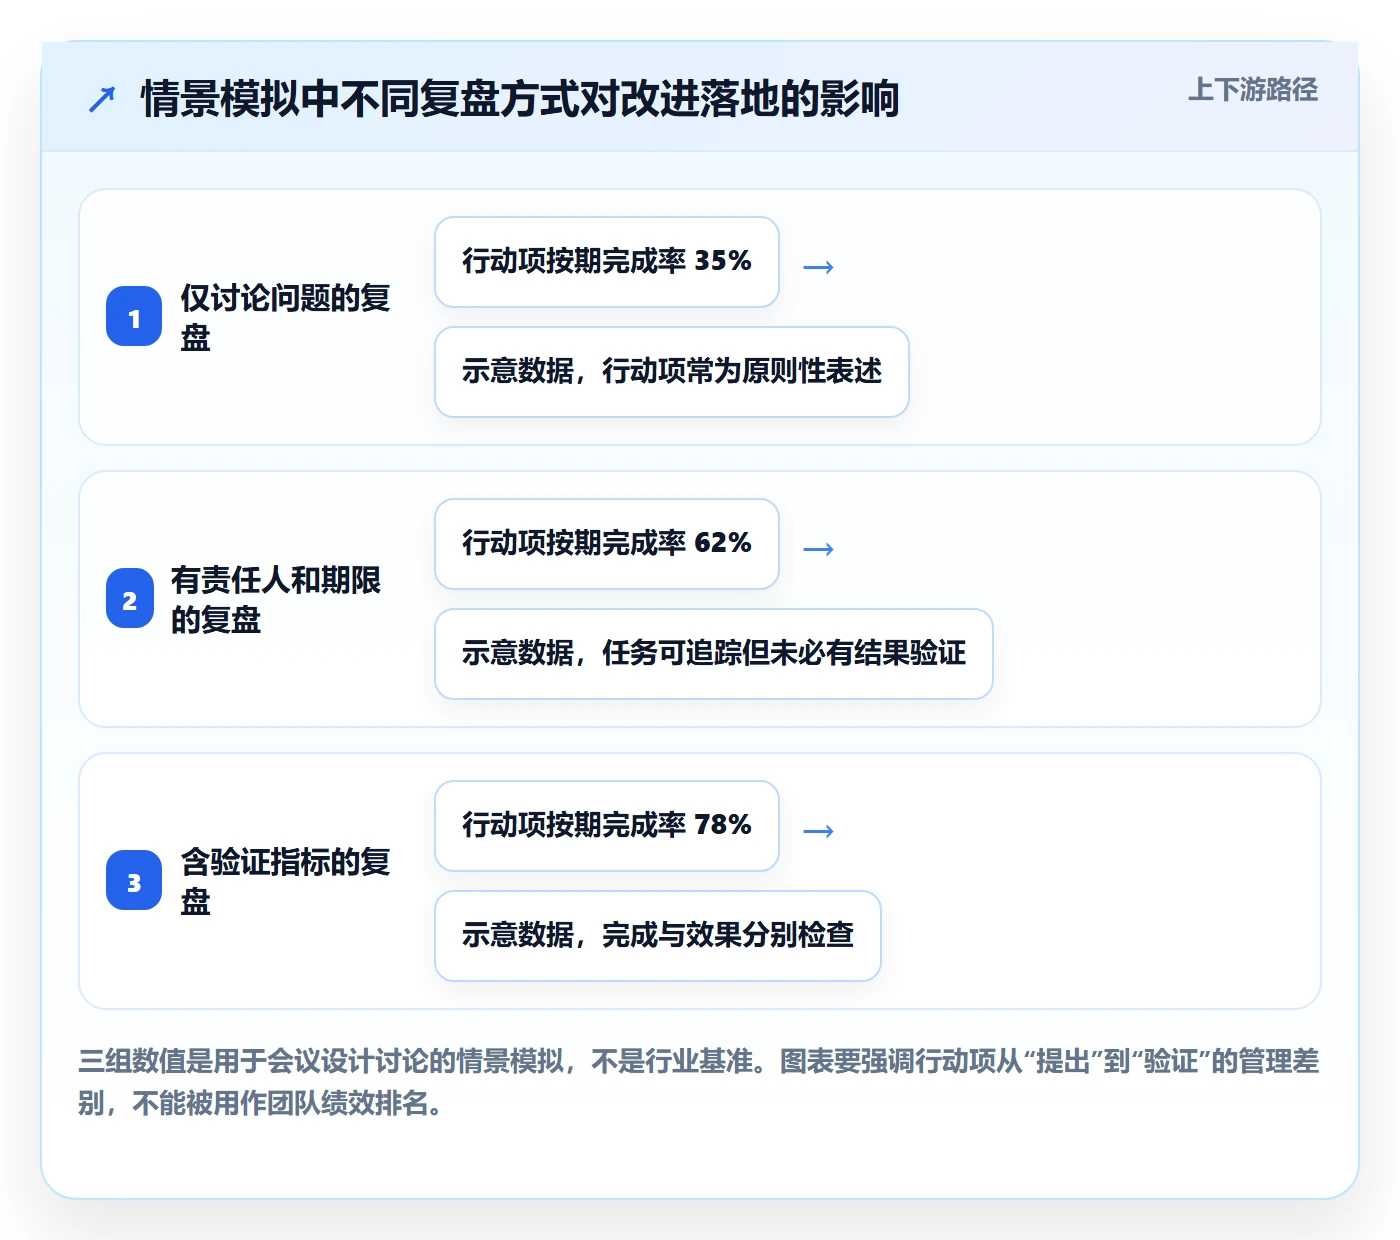Click the note 示意数据，行动项常为原则性表述
This screenshot has height=1240, width=1400.
click(x=672, y=372)
